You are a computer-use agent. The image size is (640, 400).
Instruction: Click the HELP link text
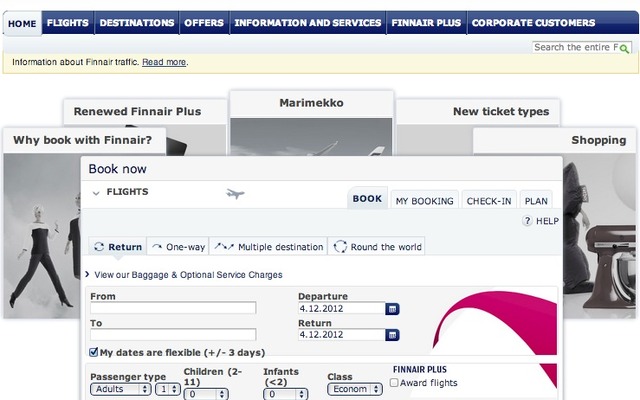point(547,221)
